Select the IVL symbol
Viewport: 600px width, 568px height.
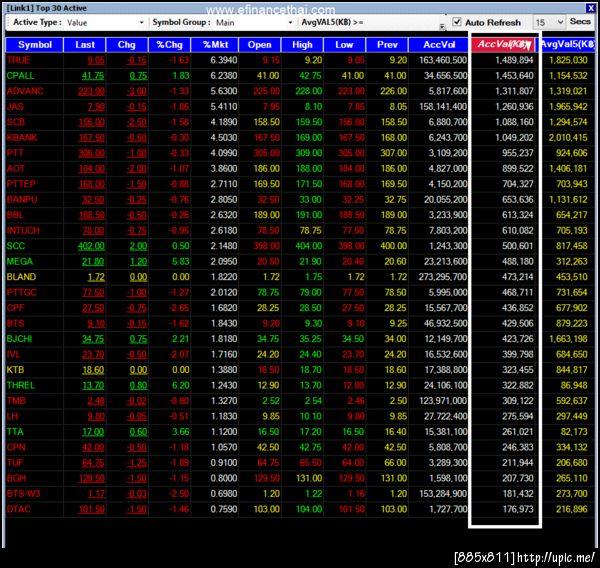tap(13, 354)
